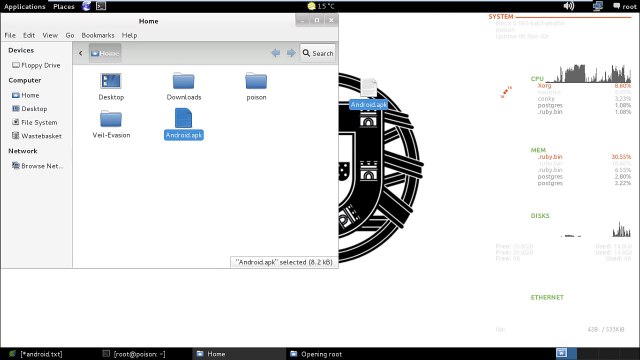
Task: Switch to Opening root taskbar item
Action: (334, 354)
